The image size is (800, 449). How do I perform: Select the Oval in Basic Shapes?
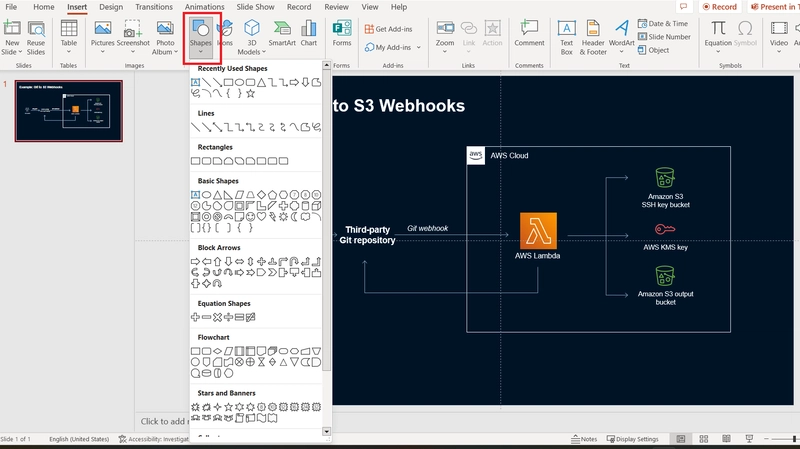(x=206, y=194)
